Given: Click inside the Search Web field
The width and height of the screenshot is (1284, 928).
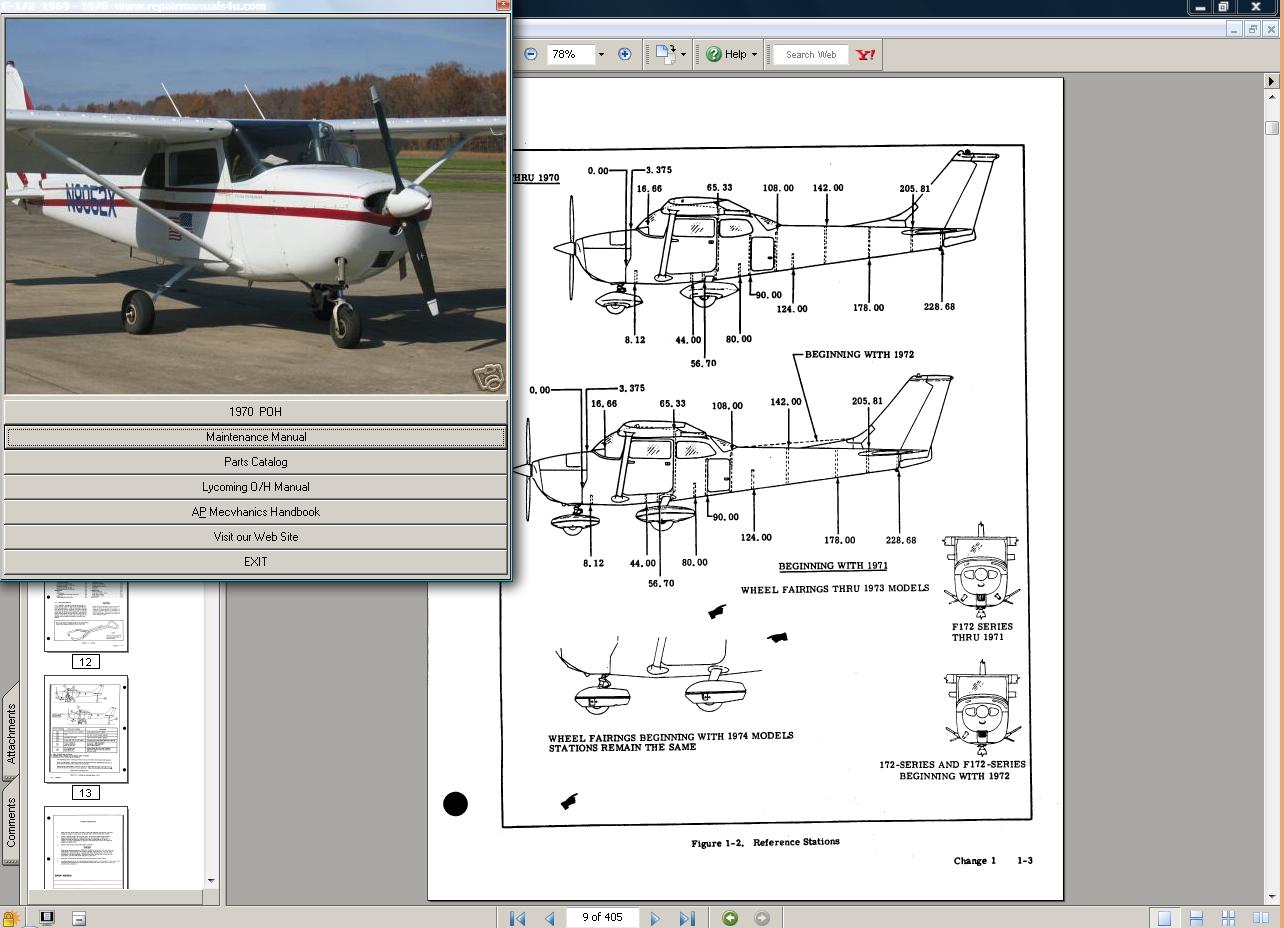Looking at the screenshot, I should (810, 54).
